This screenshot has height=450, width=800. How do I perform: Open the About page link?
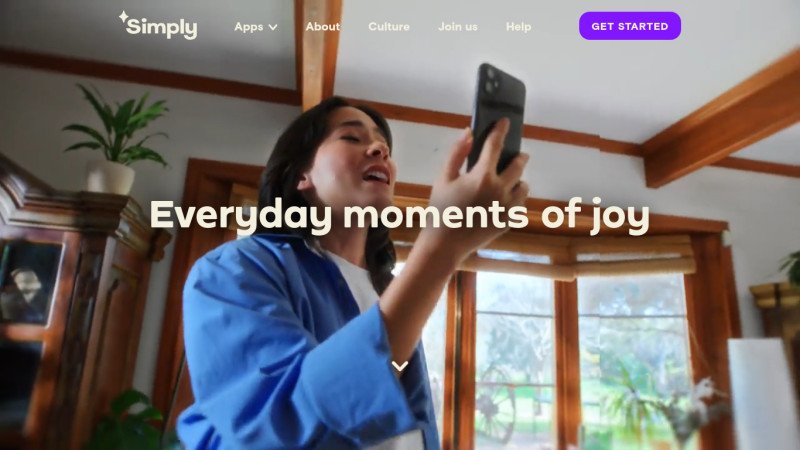pyautogui.click(x=322, y=27)
